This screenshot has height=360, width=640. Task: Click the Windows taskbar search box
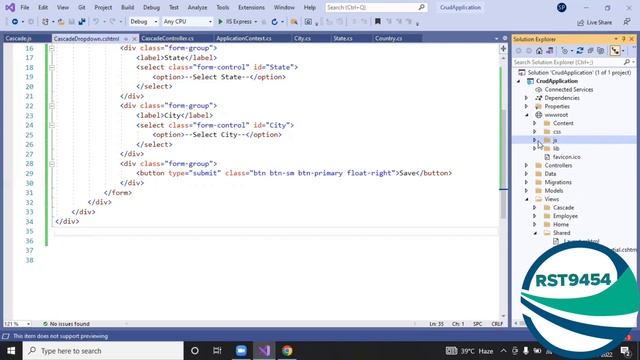click(103, 351)
